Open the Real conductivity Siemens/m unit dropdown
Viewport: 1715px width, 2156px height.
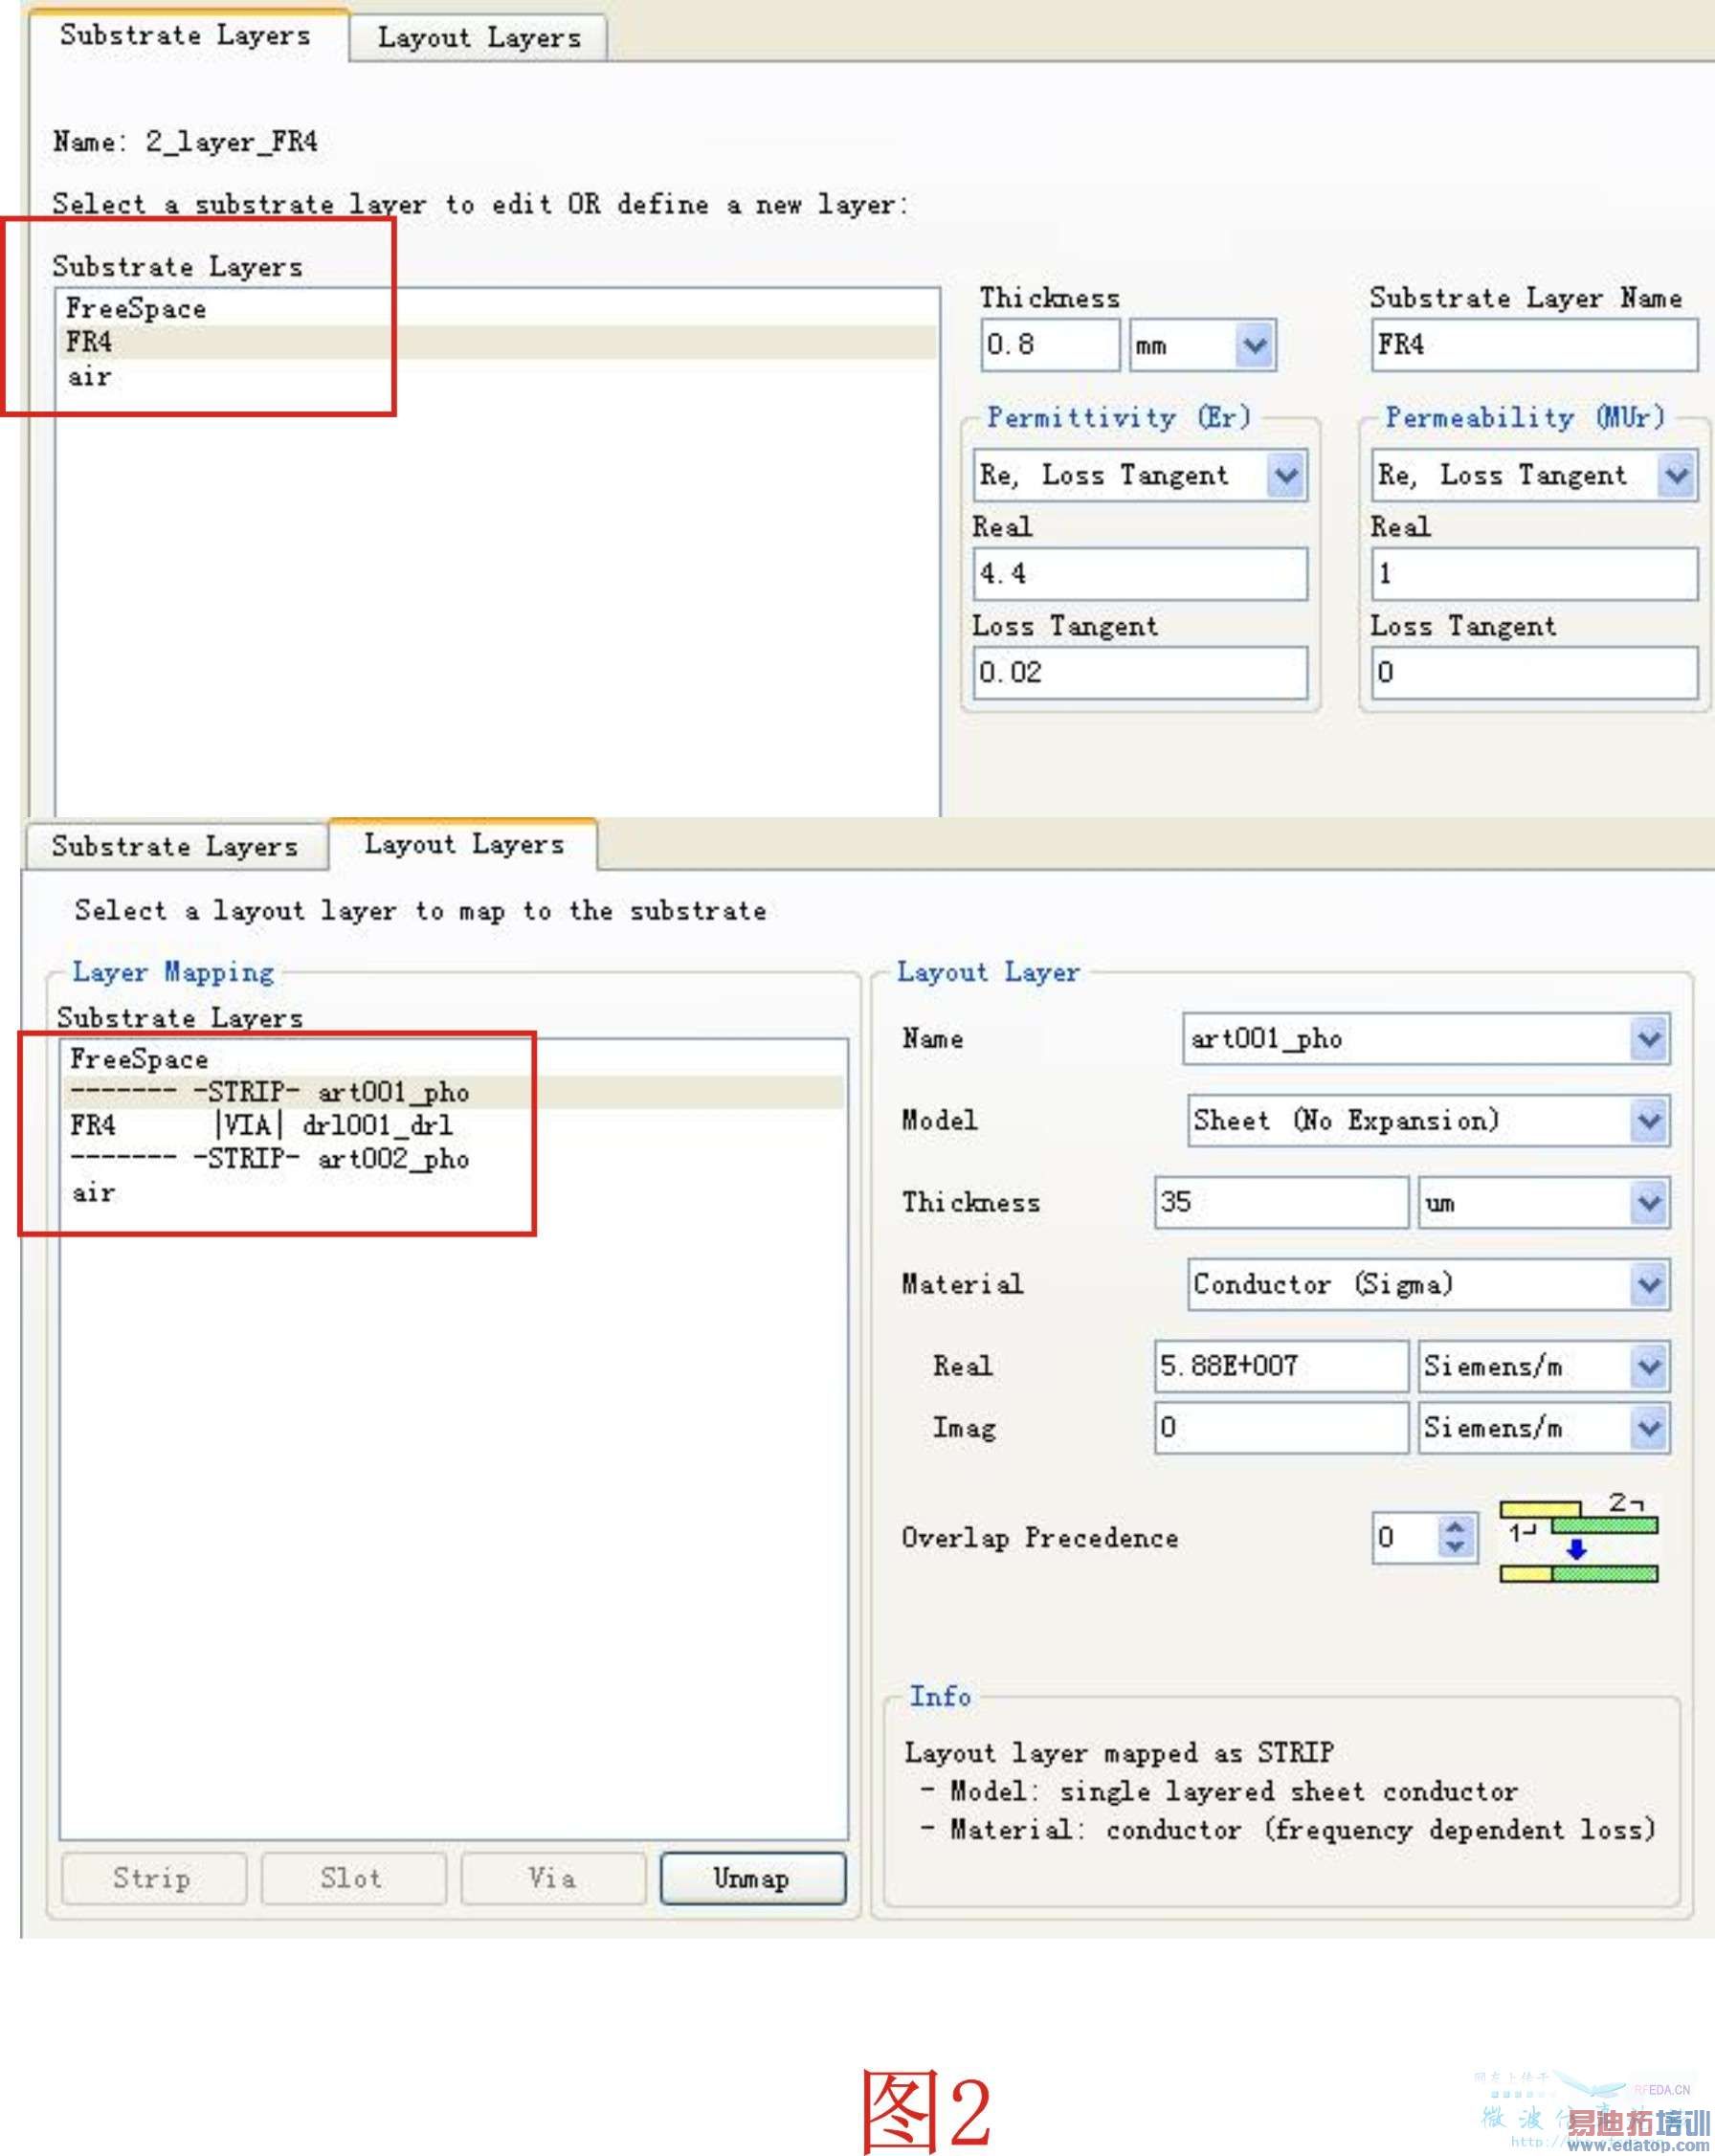click(1543, 1367)
